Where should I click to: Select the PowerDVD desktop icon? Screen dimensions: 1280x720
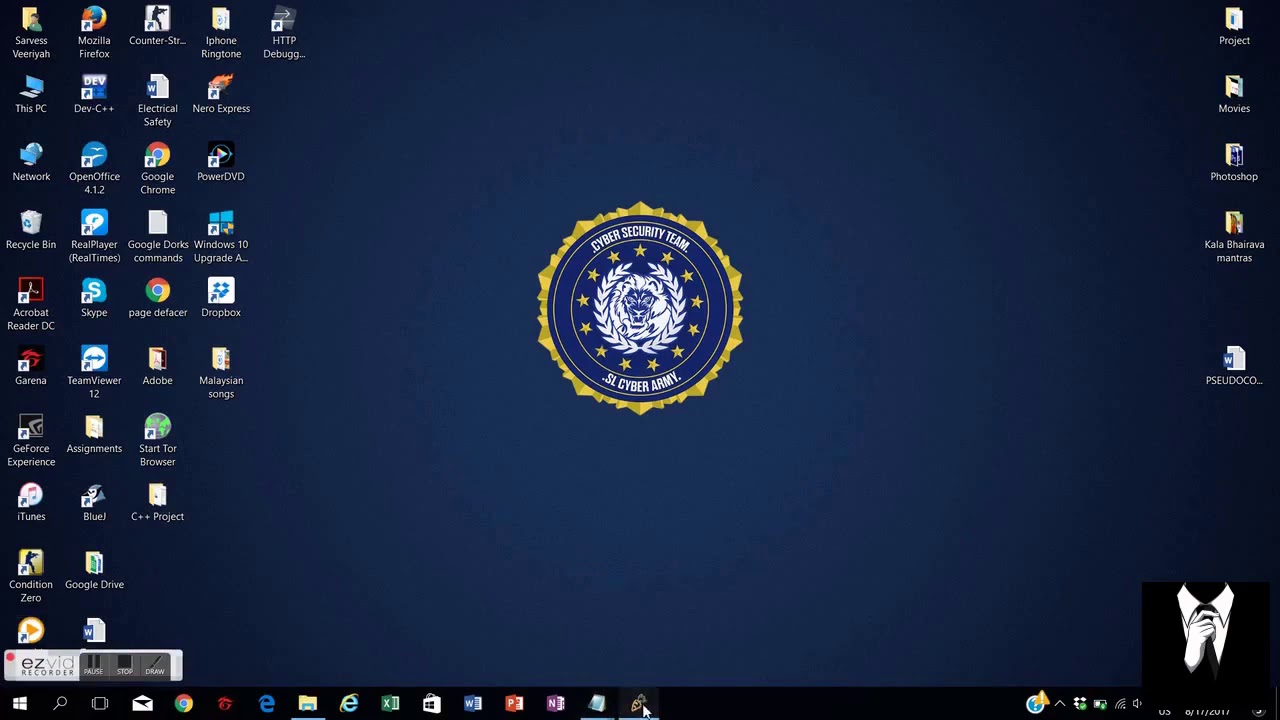tap(221, 162)
